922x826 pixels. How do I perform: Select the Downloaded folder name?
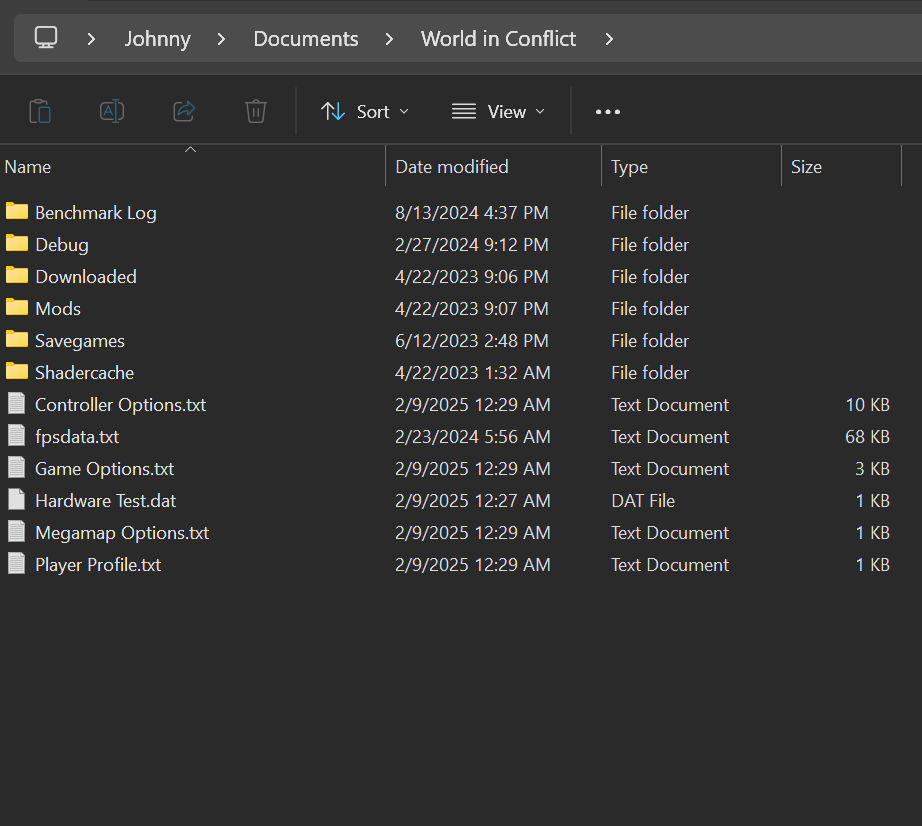coord(86,276)
